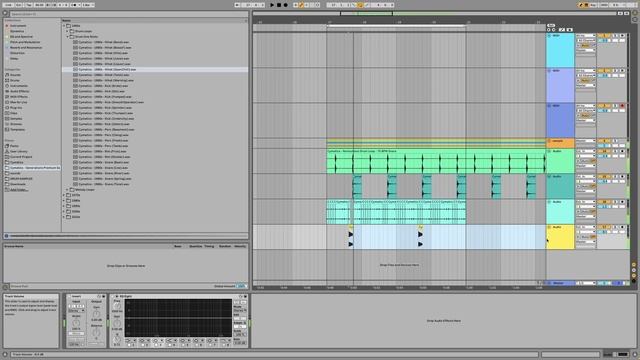Open the Audio Effects category

19,91
